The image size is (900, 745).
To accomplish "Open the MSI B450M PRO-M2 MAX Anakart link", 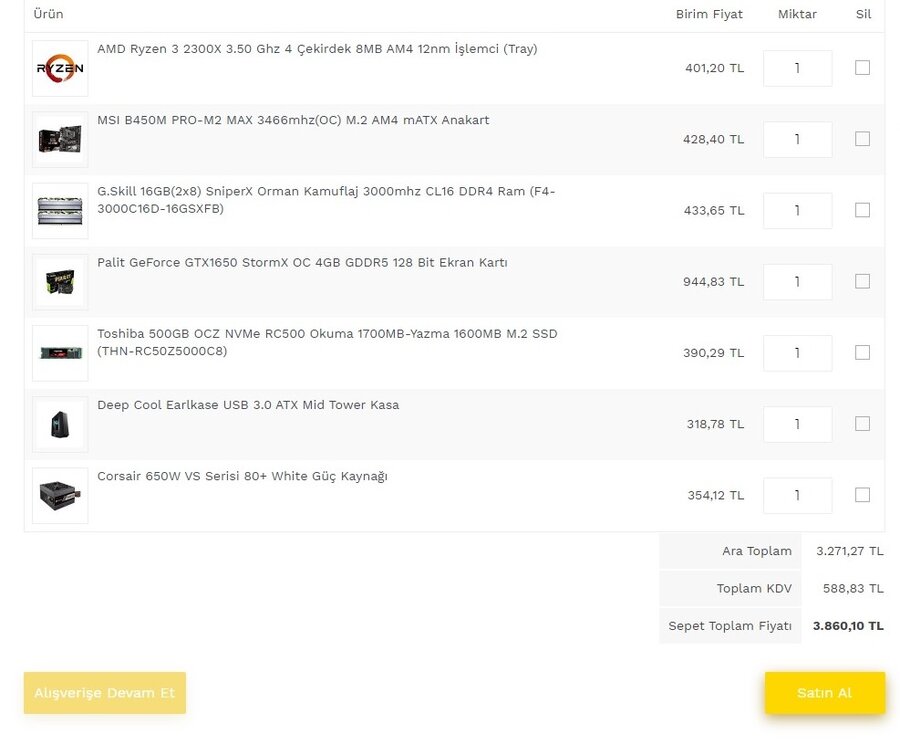I will 293,120.
